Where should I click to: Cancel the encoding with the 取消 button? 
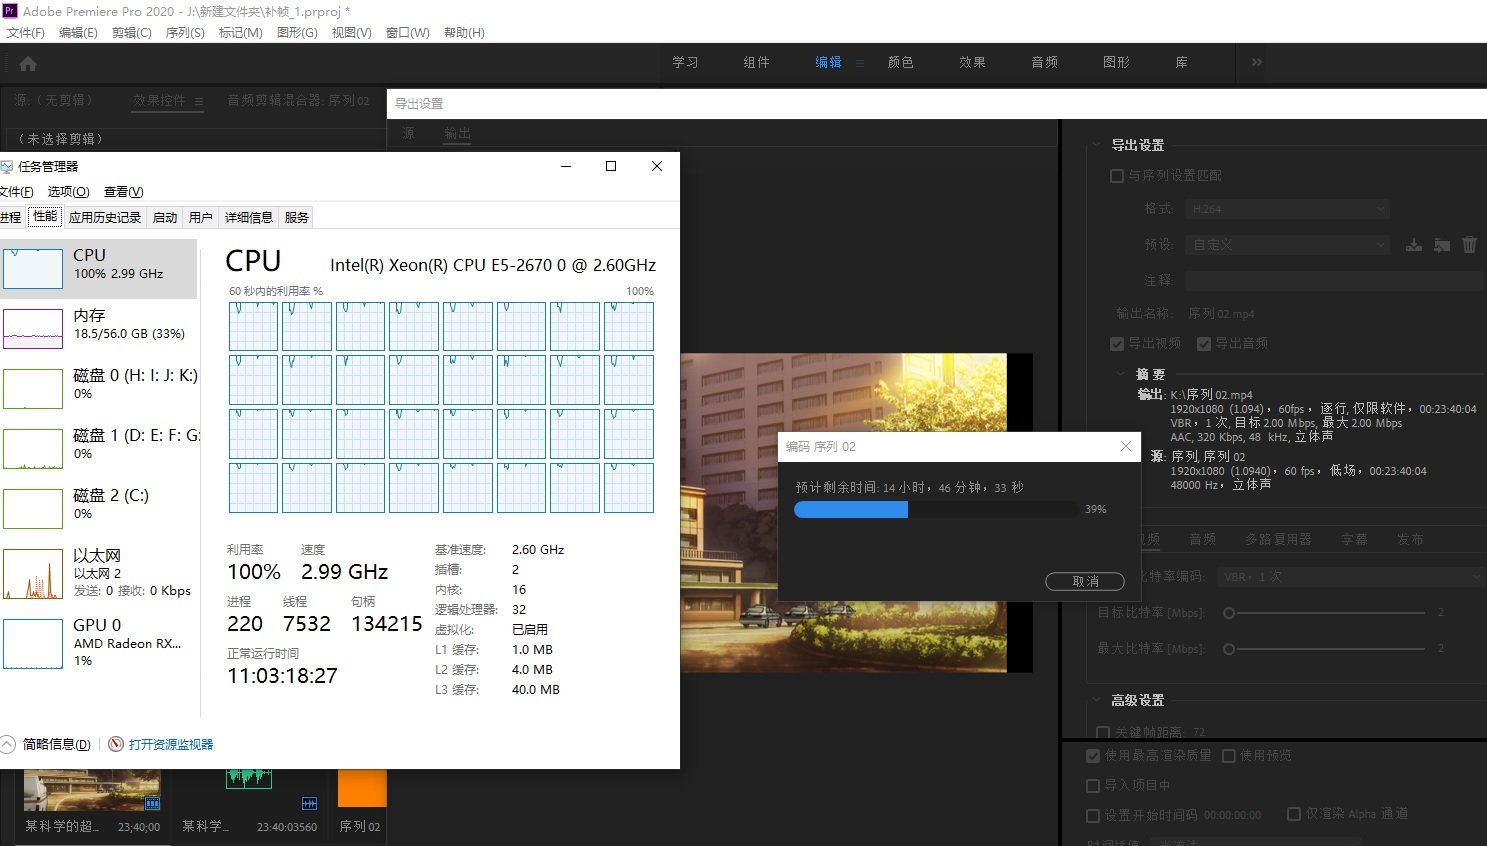click(1085, 581)
